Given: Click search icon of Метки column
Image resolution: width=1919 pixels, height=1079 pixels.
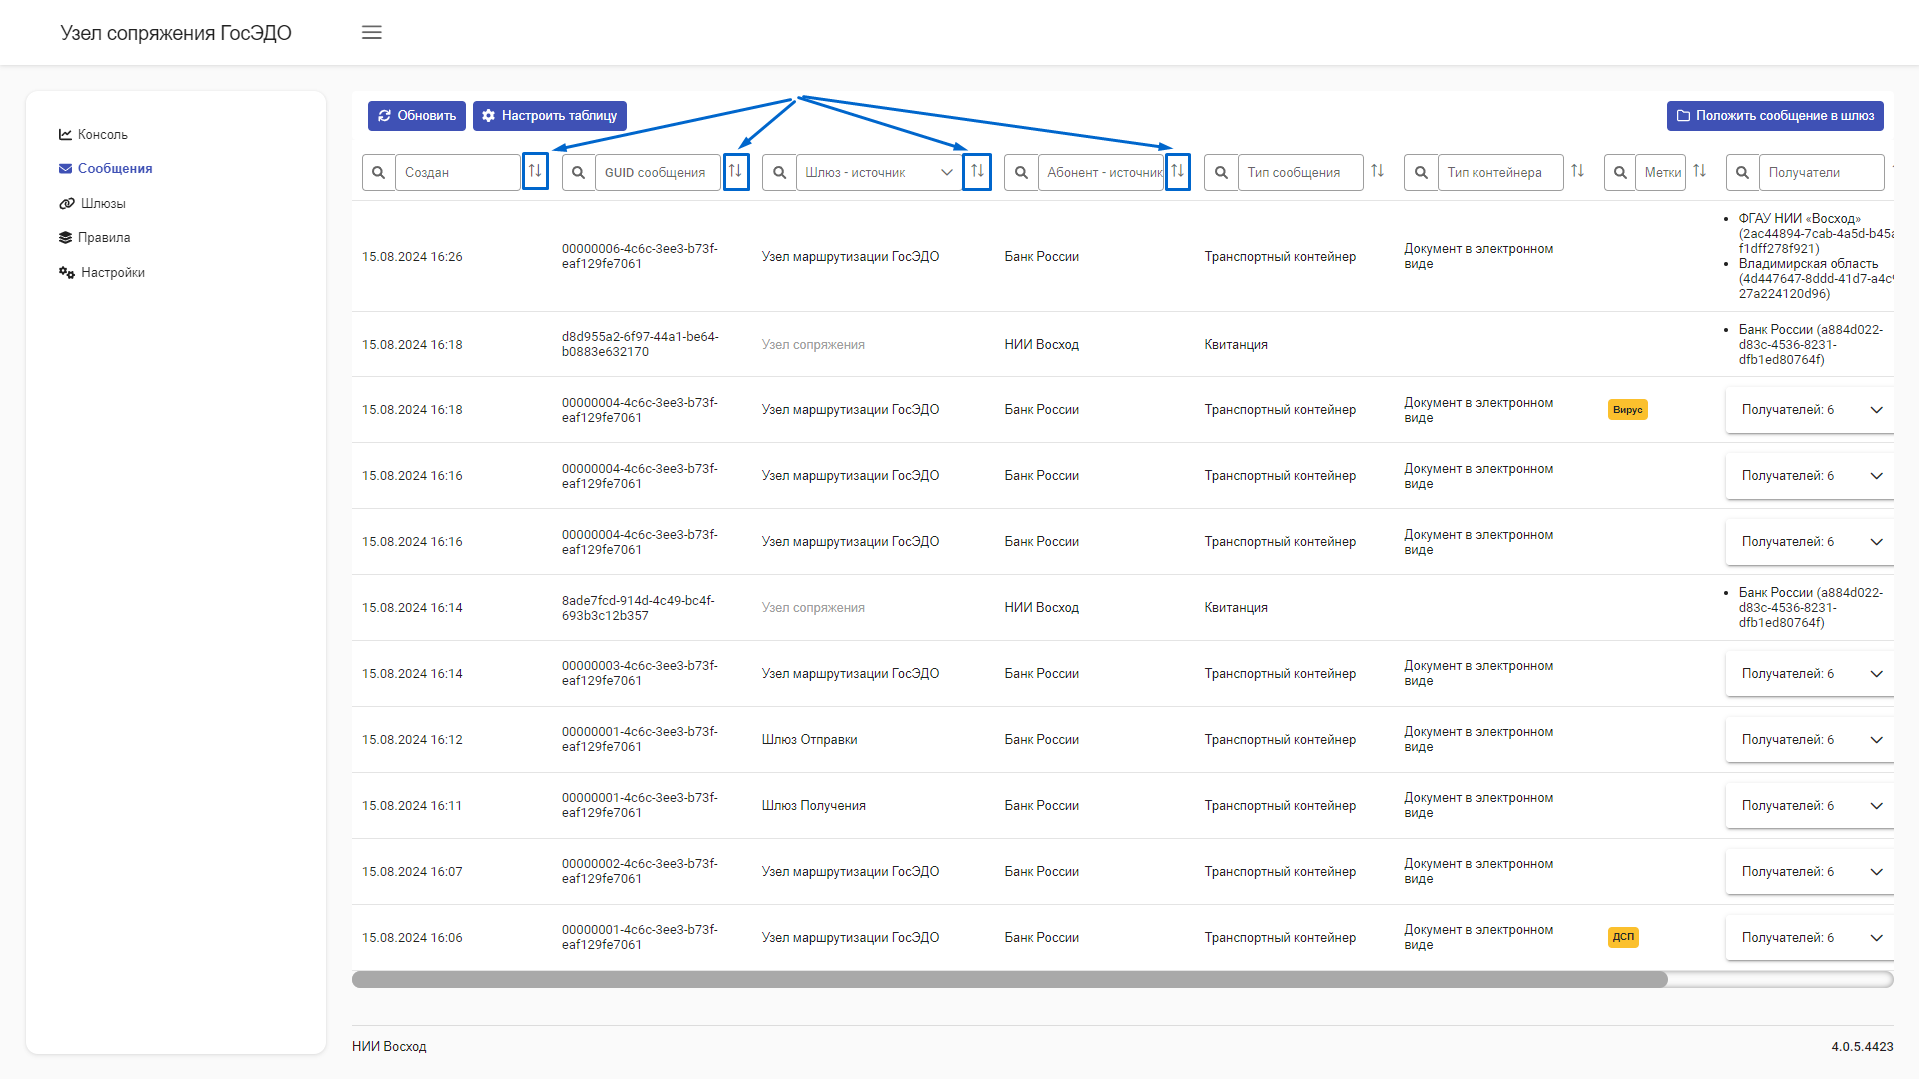Looking at the screenshot, I should (x=1620, y=172).
